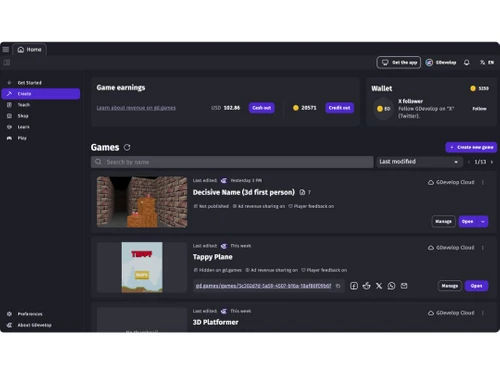500x375 pixels.
Task: Expand Open dropdown arrow for Decisive Name
Action: tap(483, 221)
